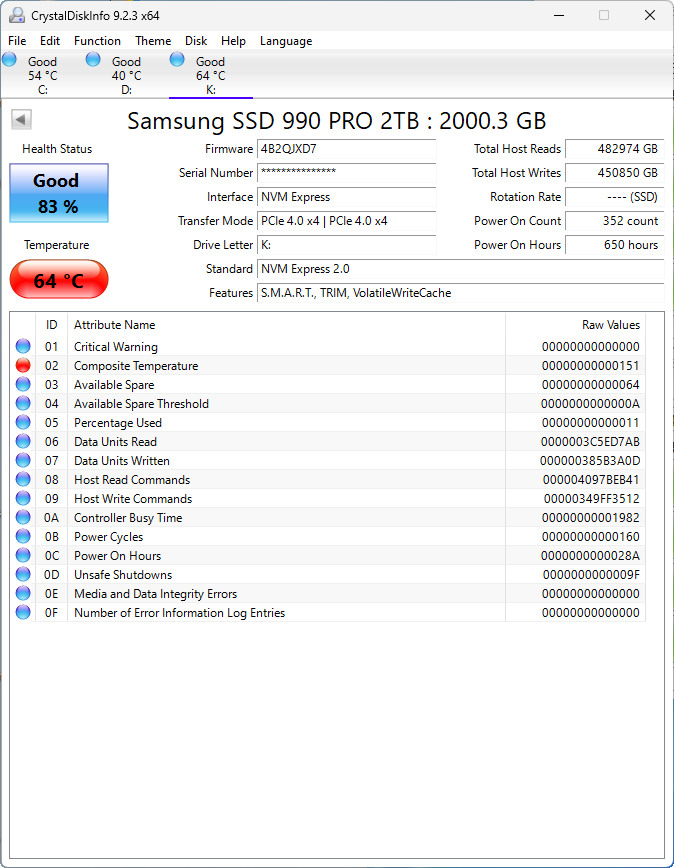The image size is (674, 868).
Task: Switch to the D: drive tab at 40 °C
Action: (126, 75)
